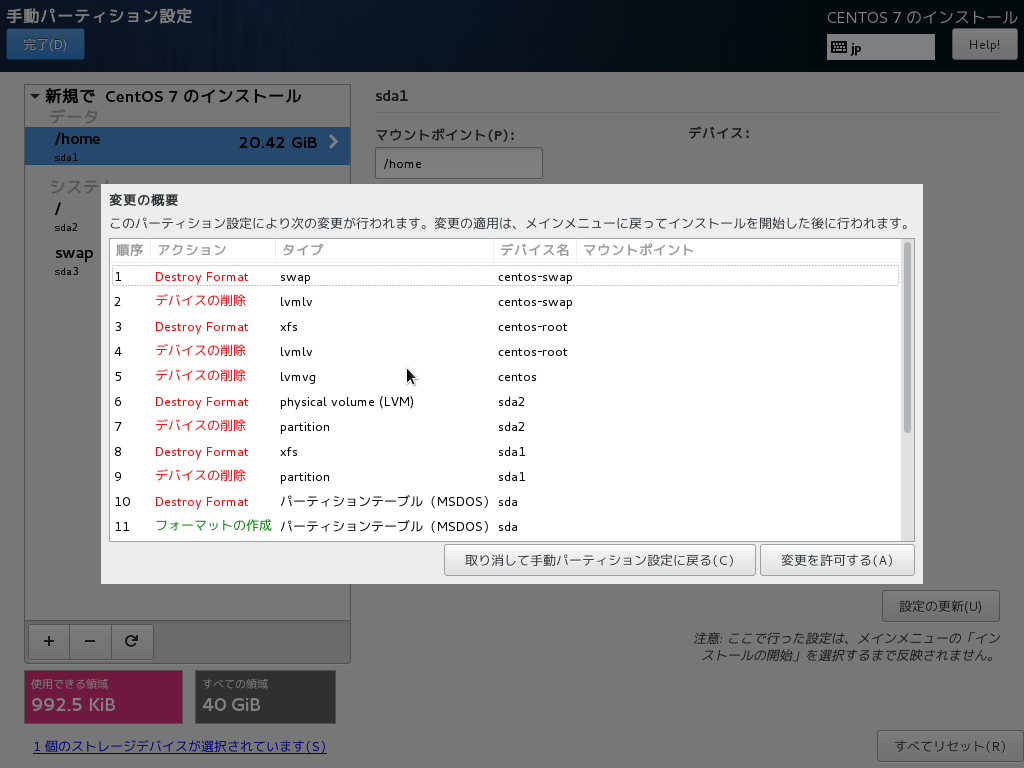Viewport: 1024px width, 768px height.
Task: Click 完了 to finish manual partitioning
Action: 45,44
